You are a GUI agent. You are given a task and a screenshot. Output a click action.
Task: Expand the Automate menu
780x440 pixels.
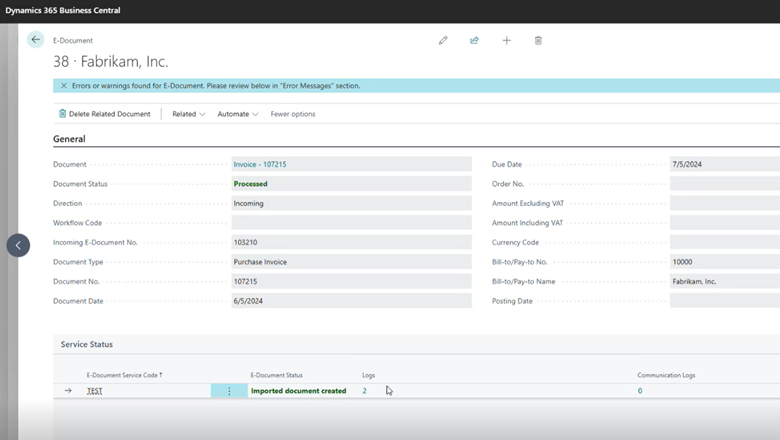[x=238, y=114]
